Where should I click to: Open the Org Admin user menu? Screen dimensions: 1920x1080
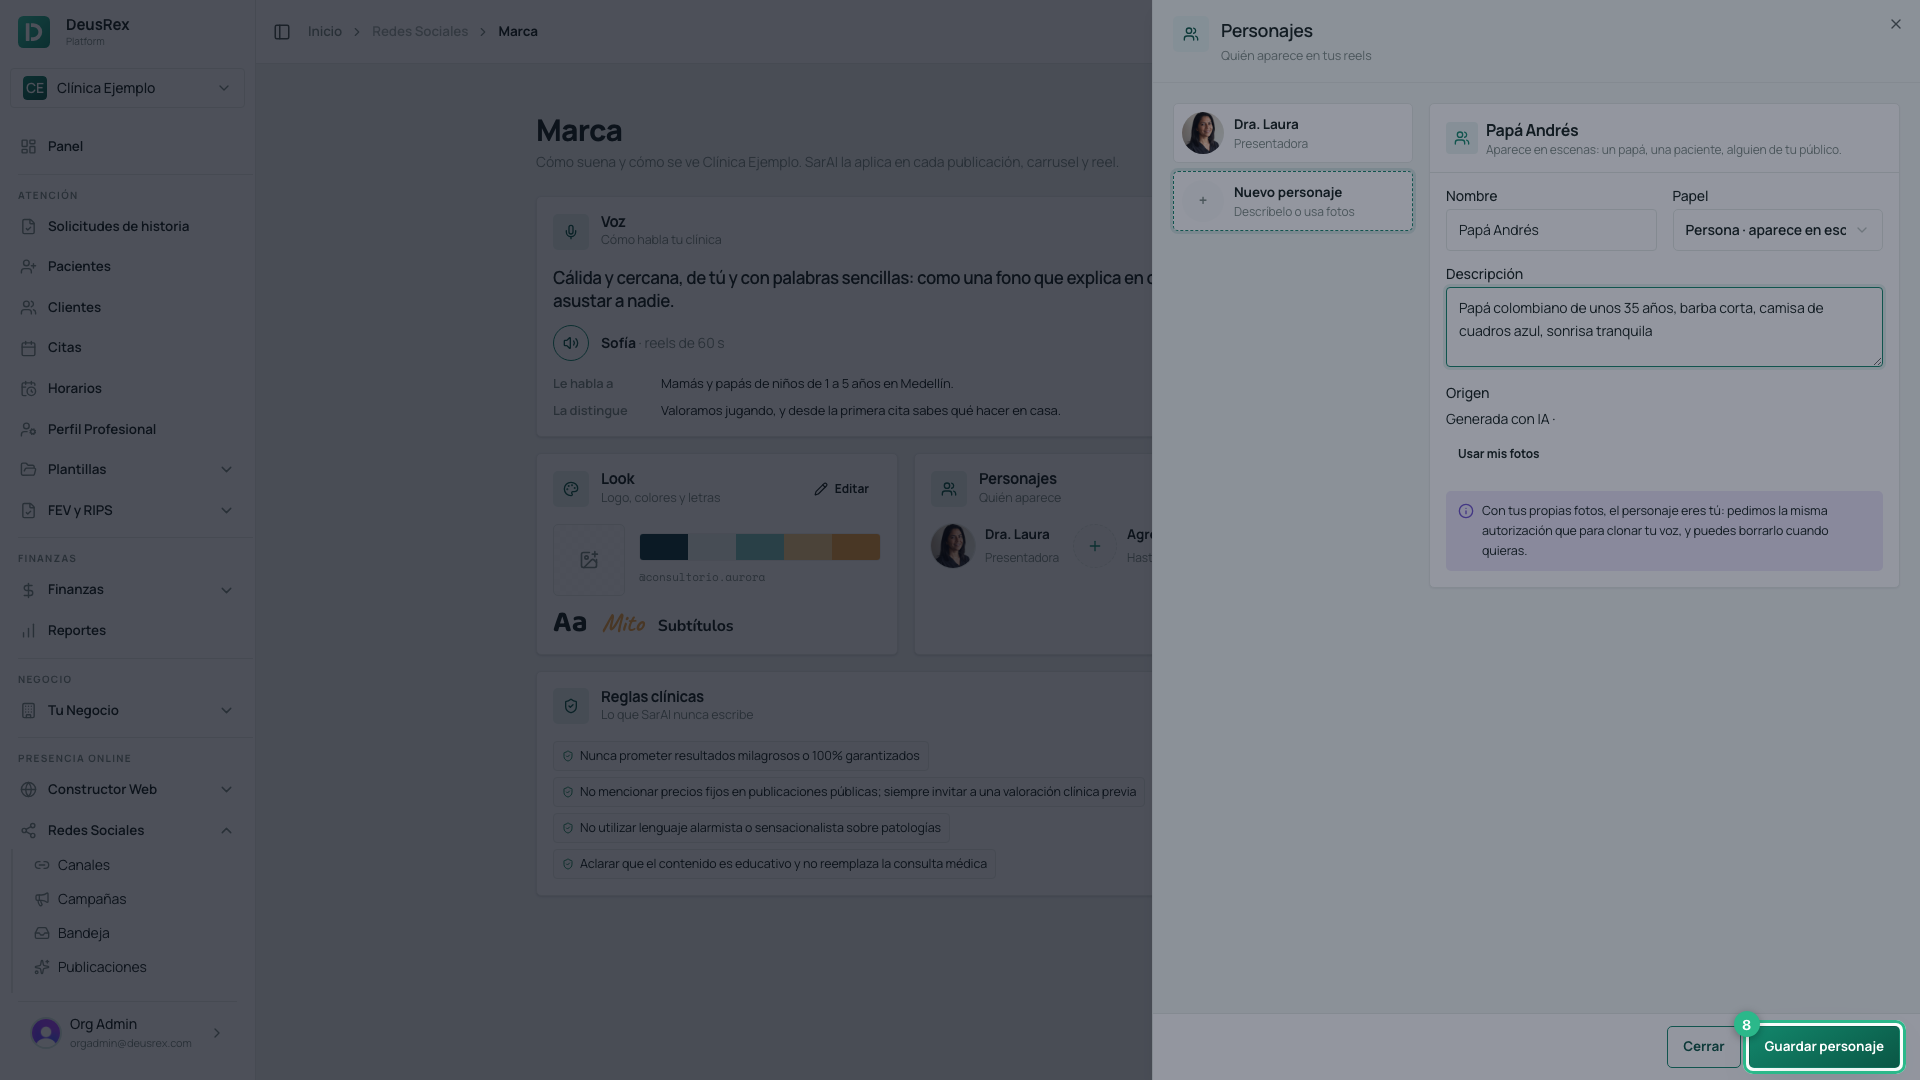[127, 1033]
